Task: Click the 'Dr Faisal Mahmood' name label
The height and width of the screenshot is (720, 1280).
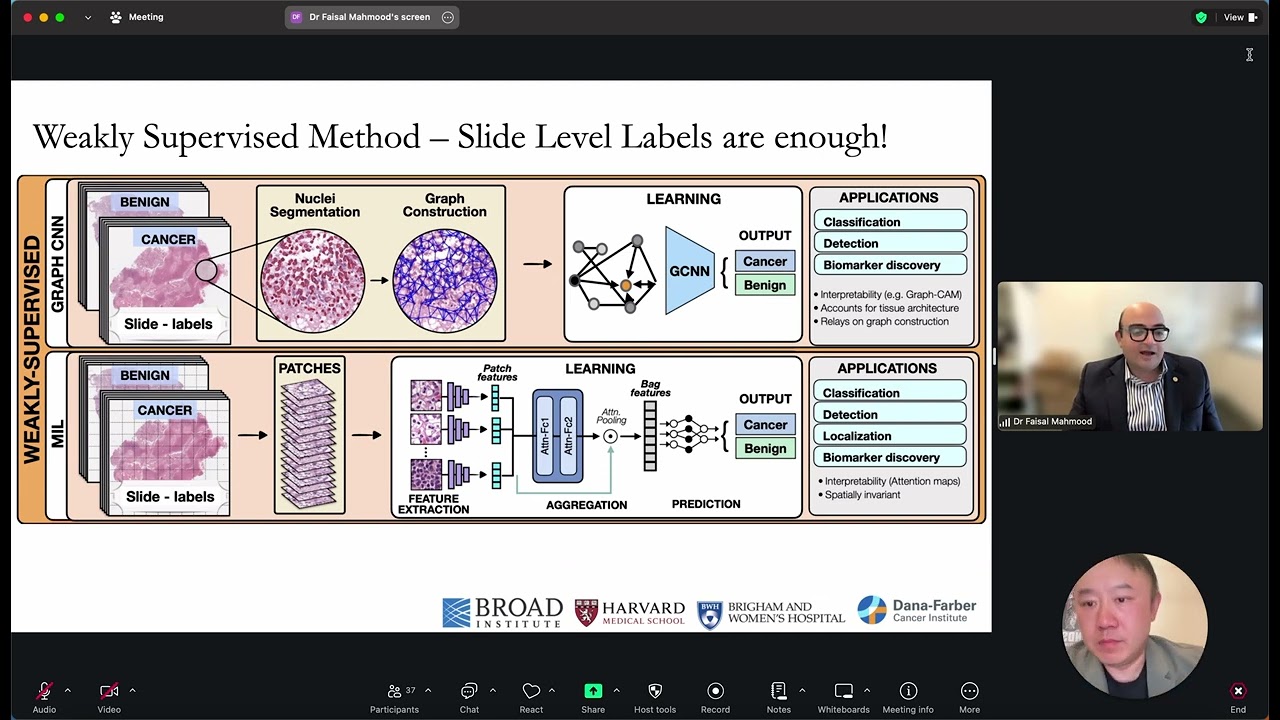Action: (1052, 422)
